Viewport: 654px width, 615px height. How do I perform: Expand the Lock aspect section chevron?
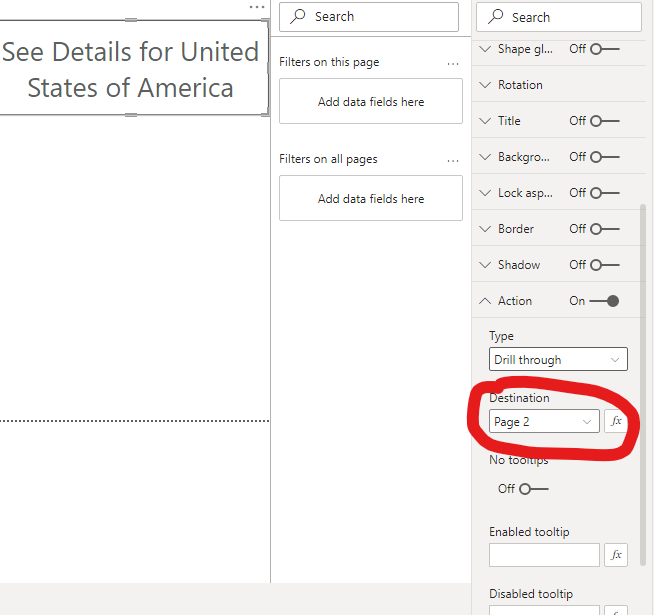(485, 193)
